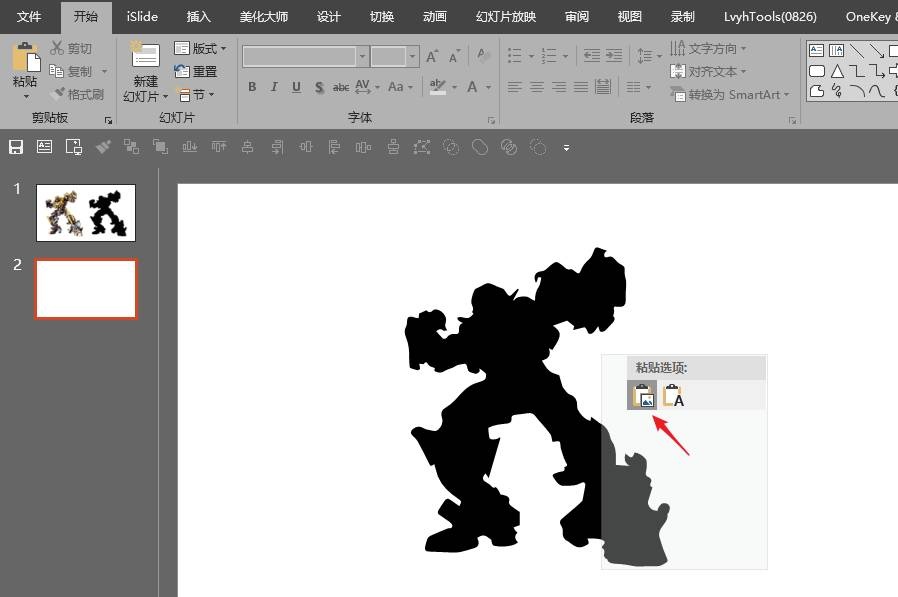Open the Align Text (对齐文本) dropdown

click(708, 71)
